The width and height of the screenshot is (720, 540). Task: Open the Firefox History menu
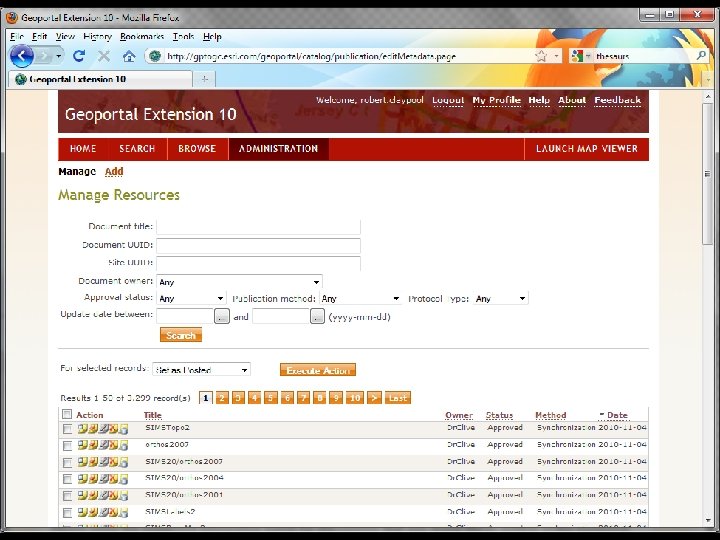pos(97,36)
